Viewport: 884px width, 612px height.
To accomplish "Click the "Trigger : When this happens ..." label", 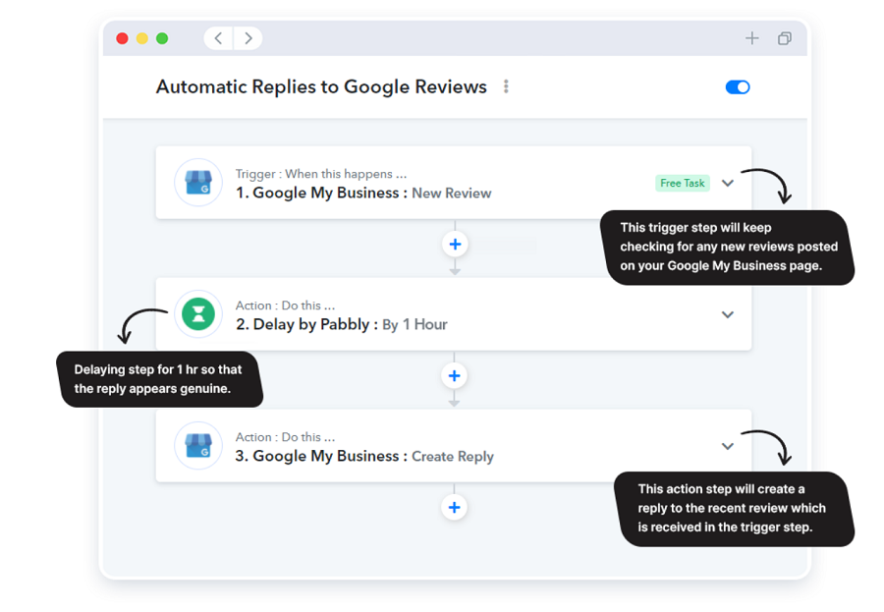I will tap(321, 174).
